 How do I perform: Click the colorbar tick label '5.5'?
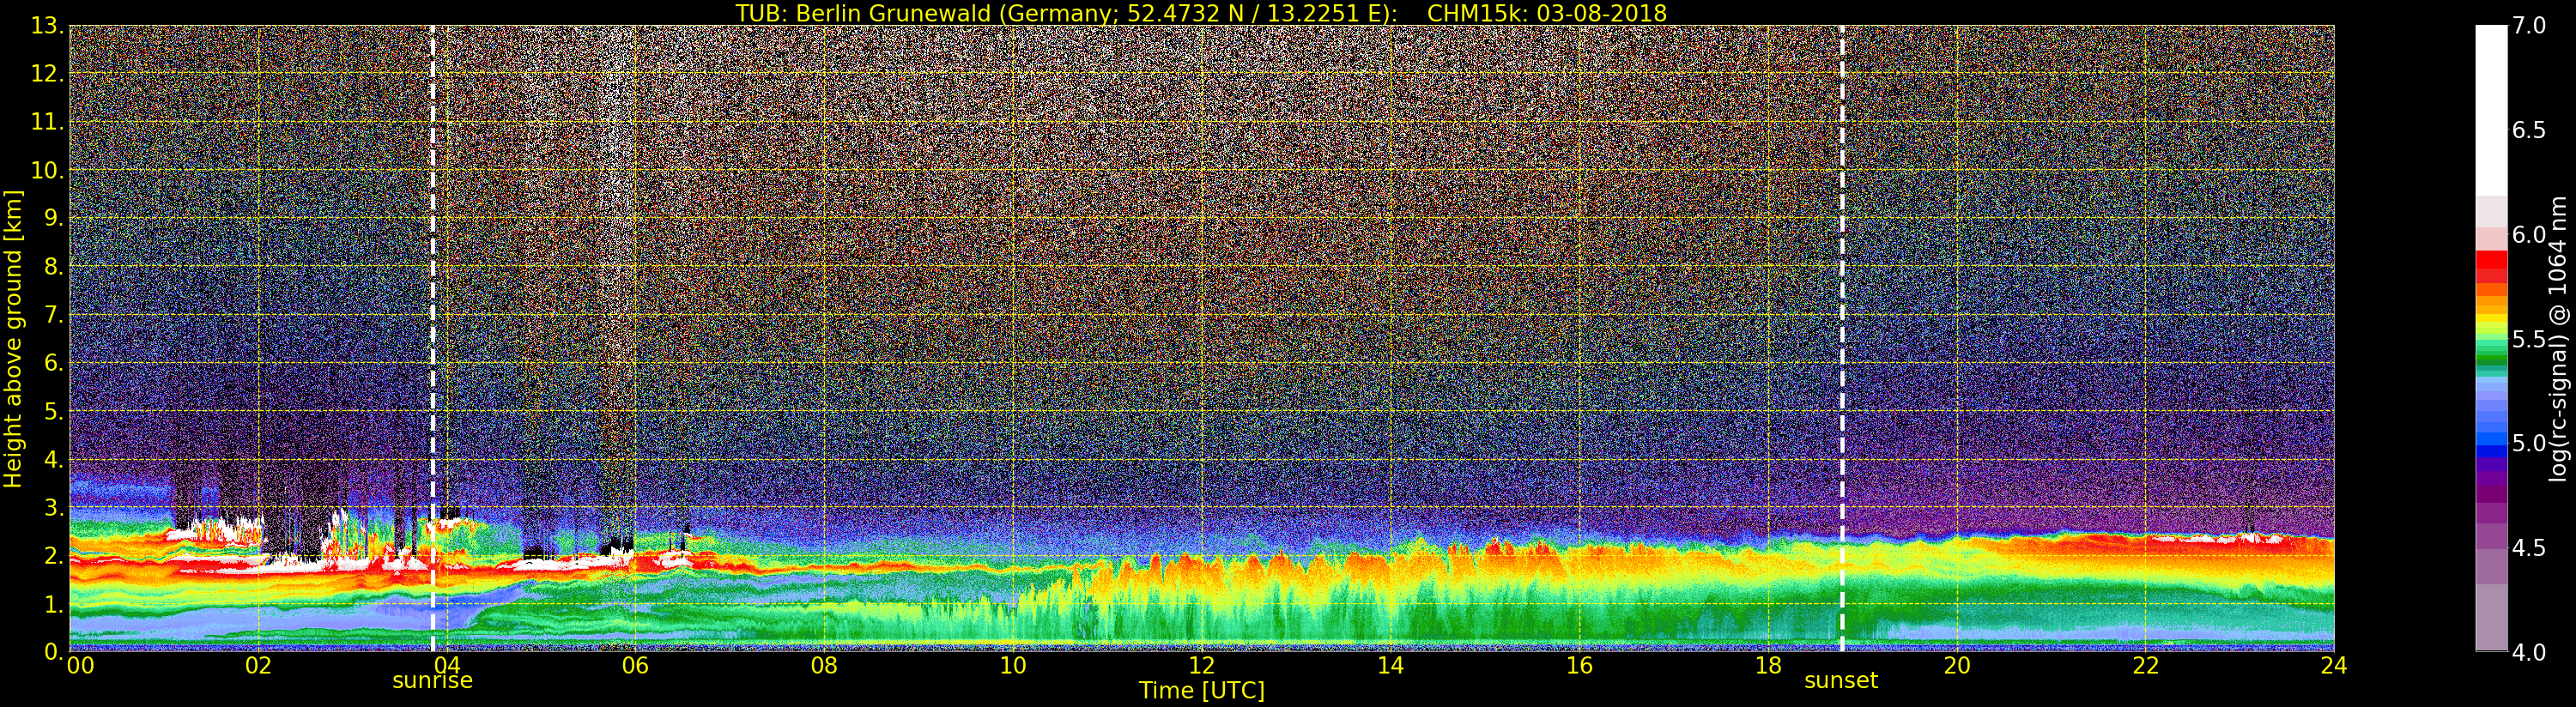pos(2529,339)
